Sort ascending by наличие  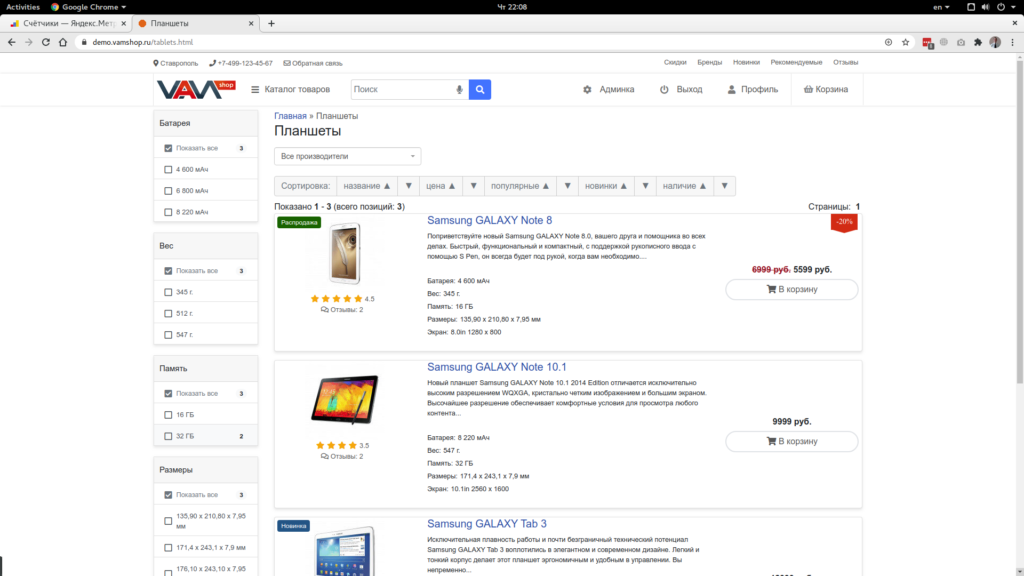pyautogui.click(x=684, y=186)
